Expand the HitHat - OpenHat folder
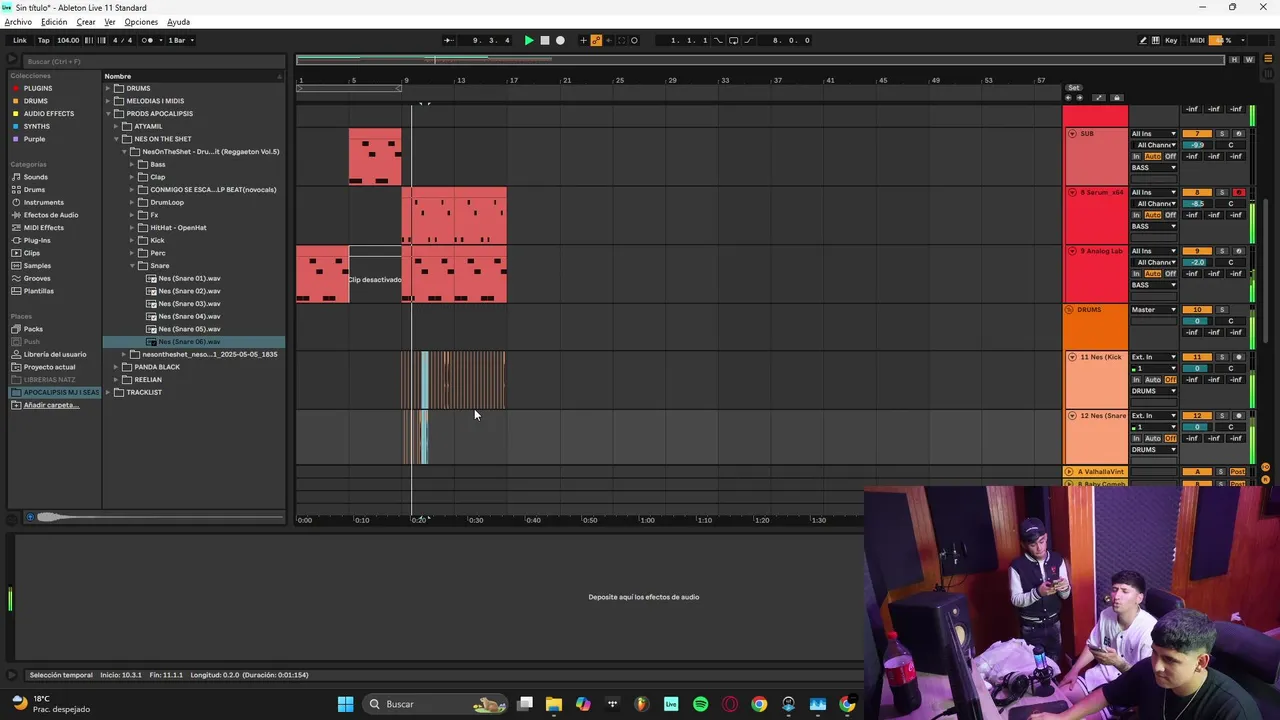Image resolution: width=1280 pixels, height=720 pixels. [132, 228]
